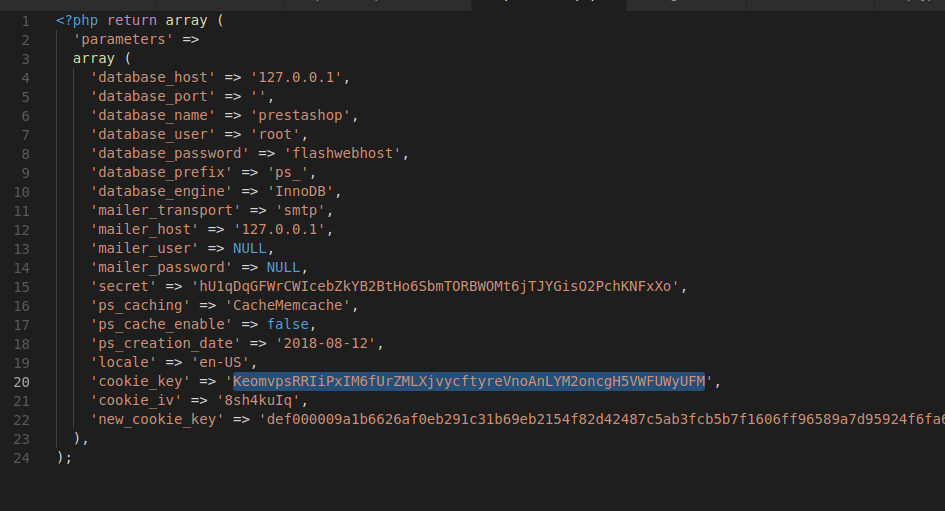This screenshot has height=511, width=945.
Task: Click the return keyword on line 1
Action: (x=132, y=20)
